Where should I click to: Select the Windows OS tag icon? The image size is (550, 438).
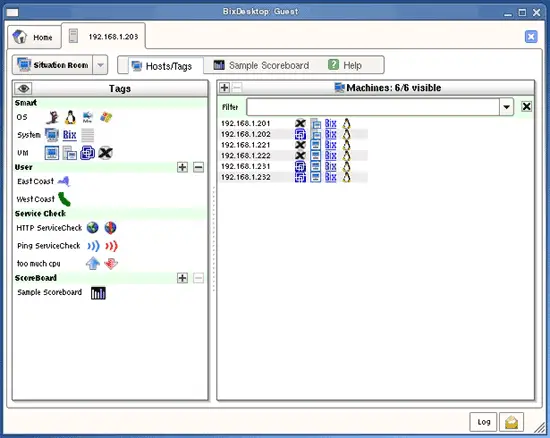point(106,117)
